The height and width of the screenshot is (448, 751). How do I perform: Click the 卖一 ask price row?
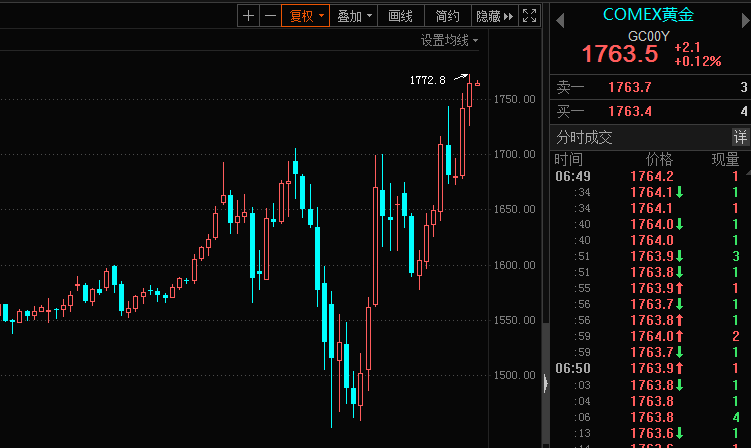tap(650, 88)
